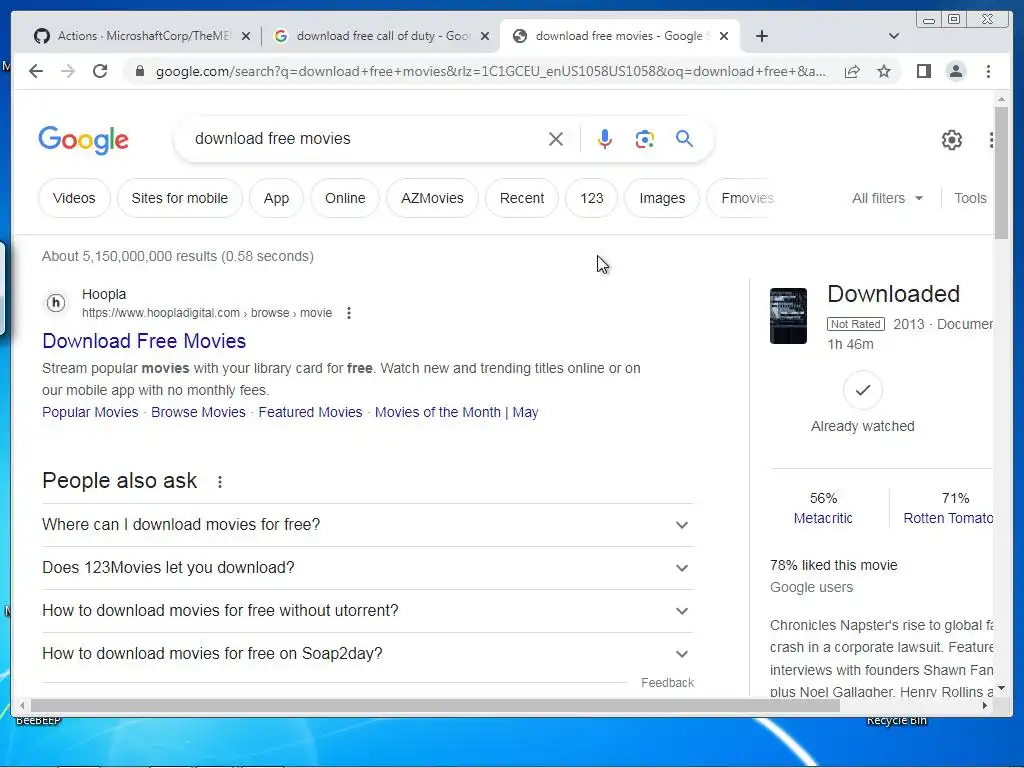Click the padlock site info icon
Viewport: 1024px width, 768px height.
(139, 71)
